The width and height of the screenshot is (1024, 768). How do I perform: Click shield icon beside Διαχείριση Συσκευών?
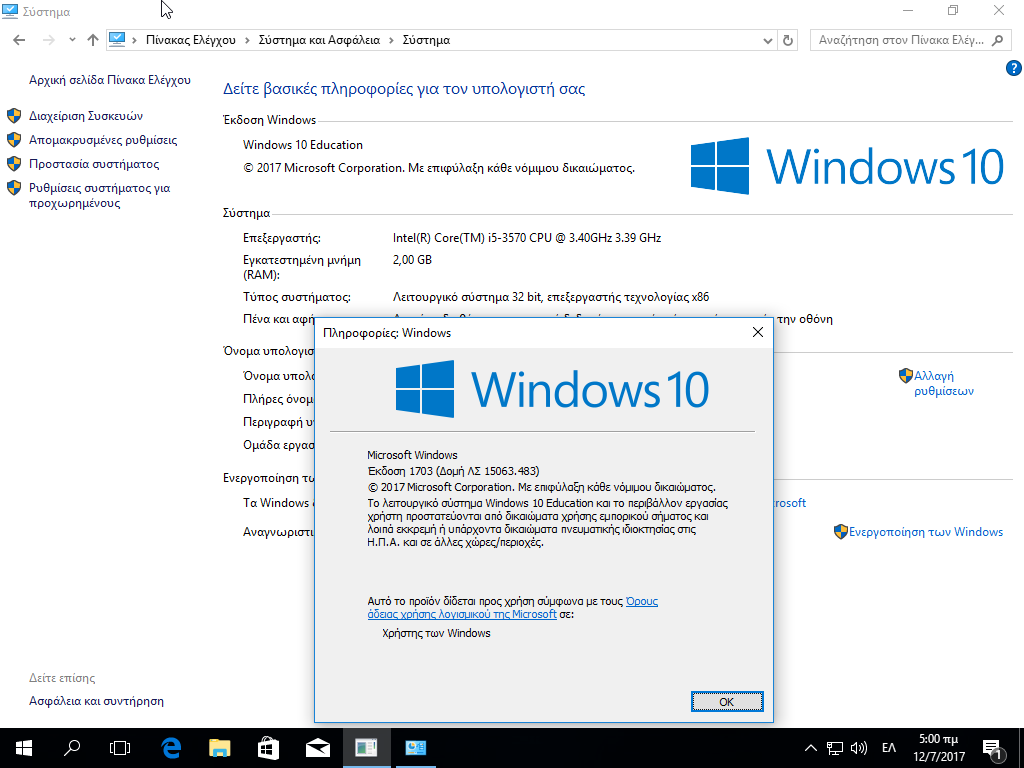pos(14,116)
